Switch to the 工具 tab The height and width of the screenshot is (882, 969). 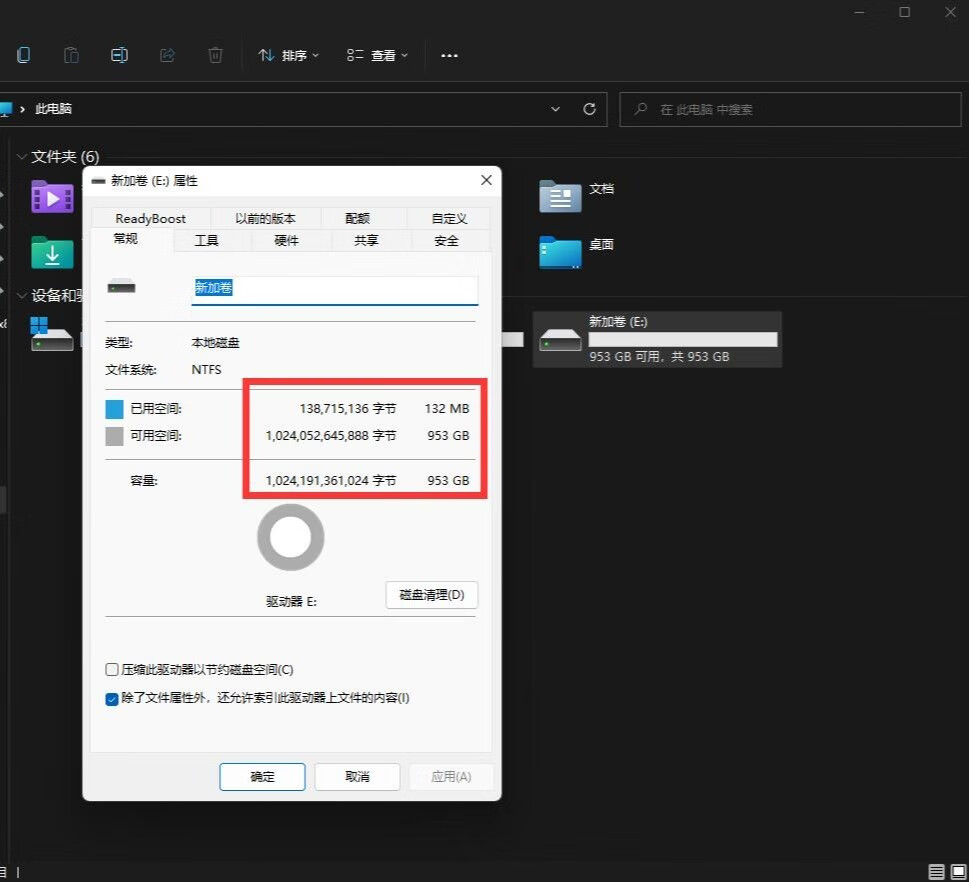[206, 240]
